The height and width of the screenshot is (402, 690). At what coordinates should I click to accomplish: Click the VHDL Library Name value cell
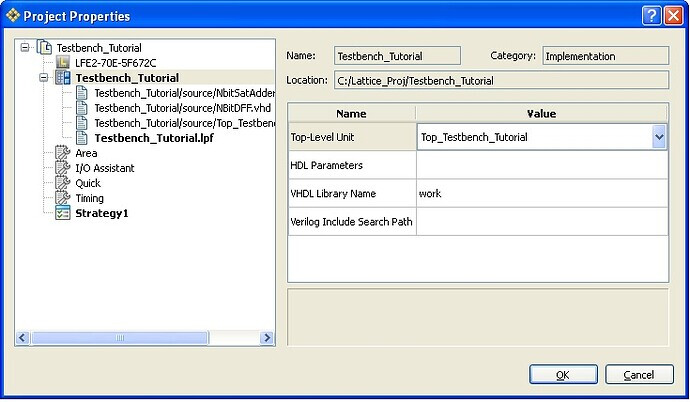point(542,193)
